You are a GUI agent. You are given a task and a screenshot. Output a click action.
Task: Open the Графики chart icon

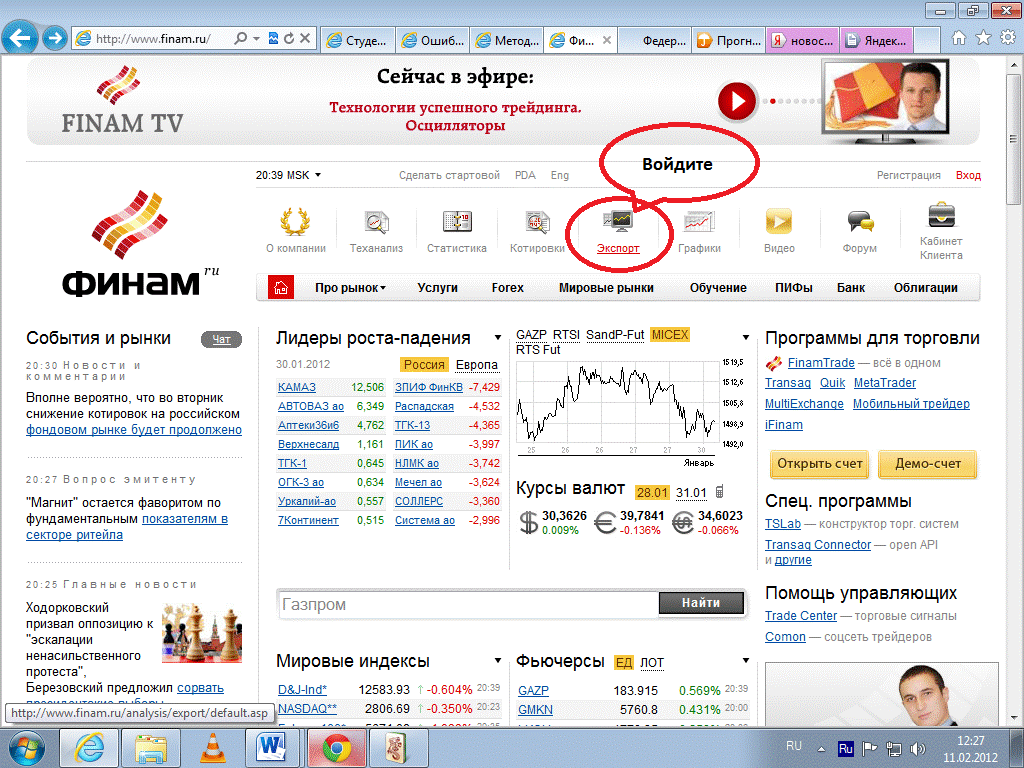point(699,222)
